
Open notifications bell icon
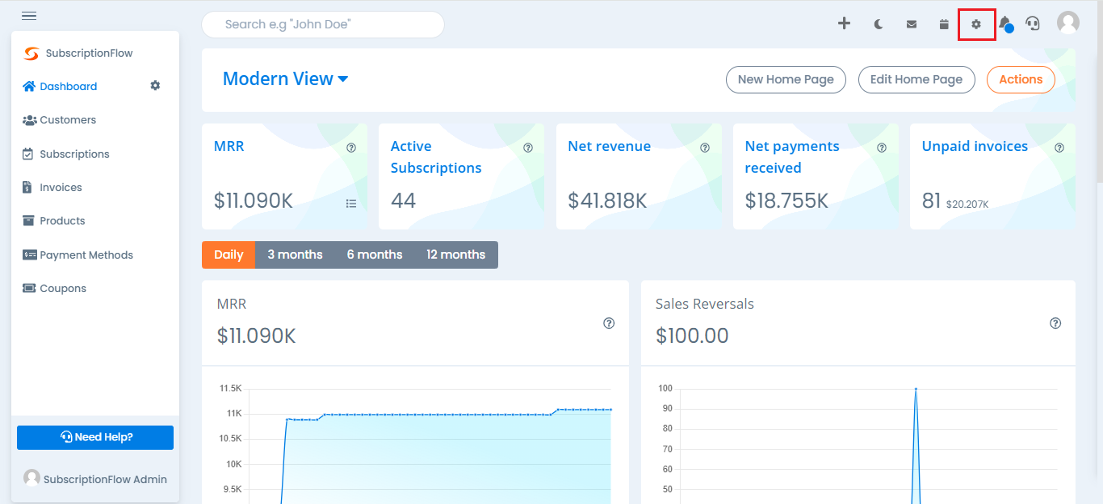[x=1005, y=24]
